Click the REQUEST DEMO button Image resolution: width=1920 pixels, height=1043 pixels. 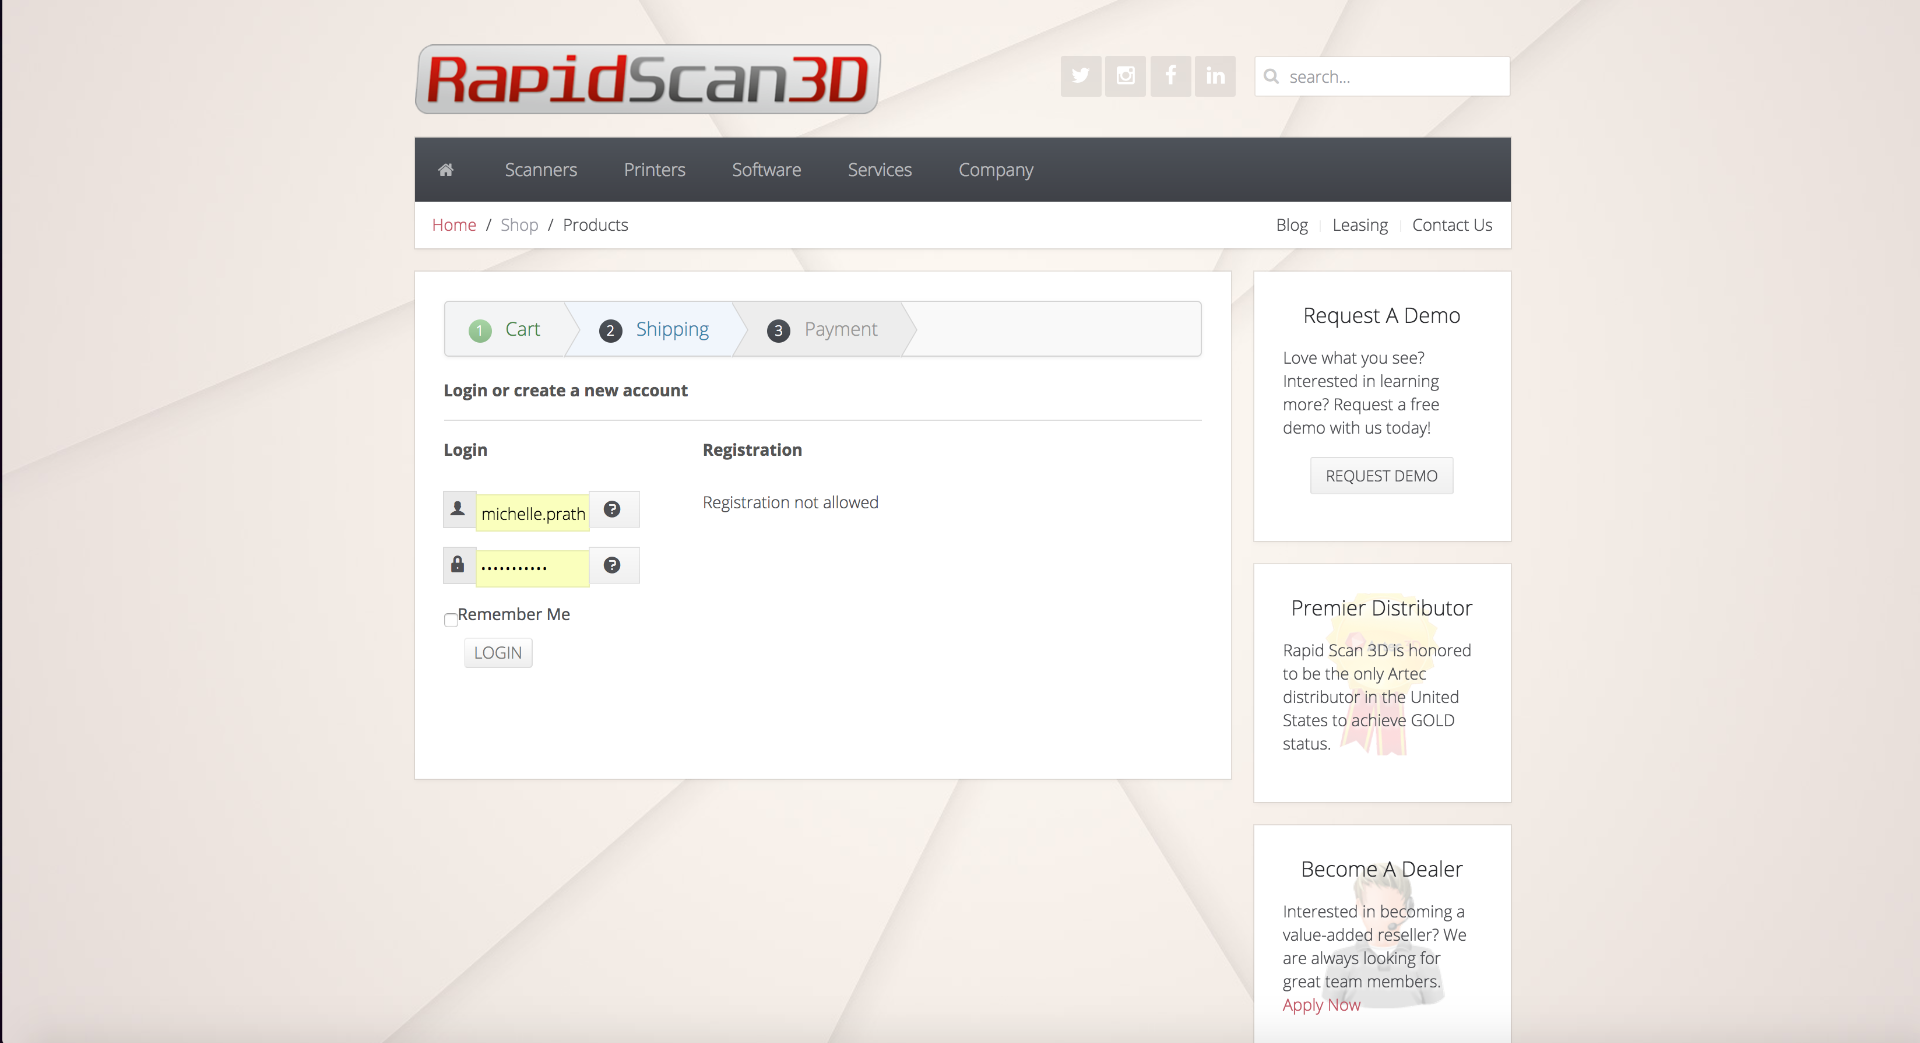1382,476
